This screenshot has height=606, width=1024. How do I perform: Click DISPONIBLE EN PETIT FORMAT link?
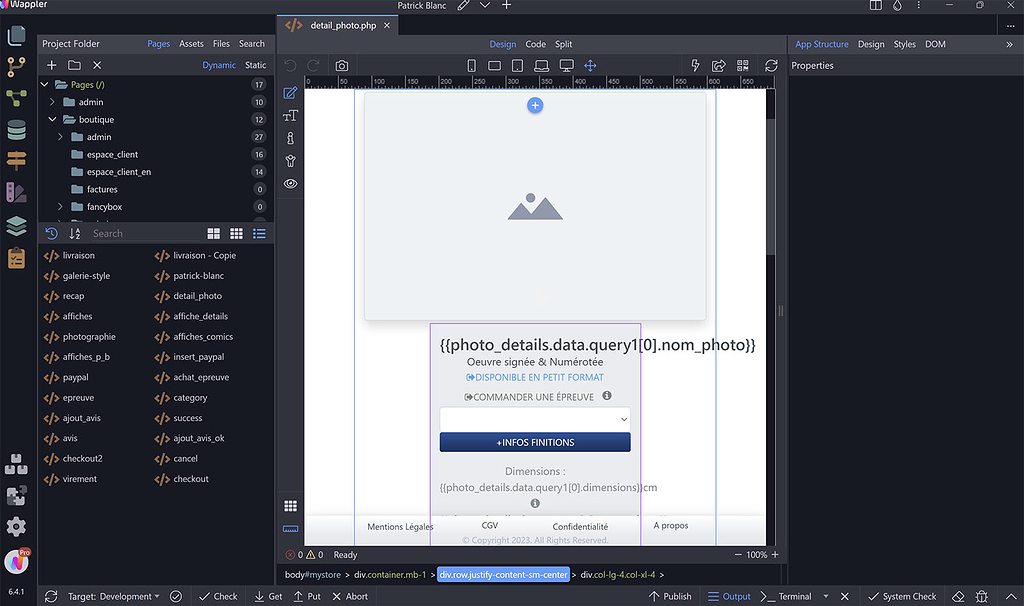pyautogui.click(x=535, y=377)
